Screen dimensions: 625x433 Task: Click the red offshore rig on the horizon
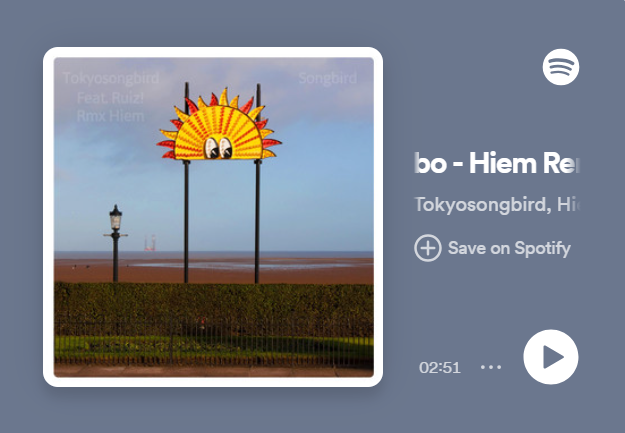pos(150,243)
